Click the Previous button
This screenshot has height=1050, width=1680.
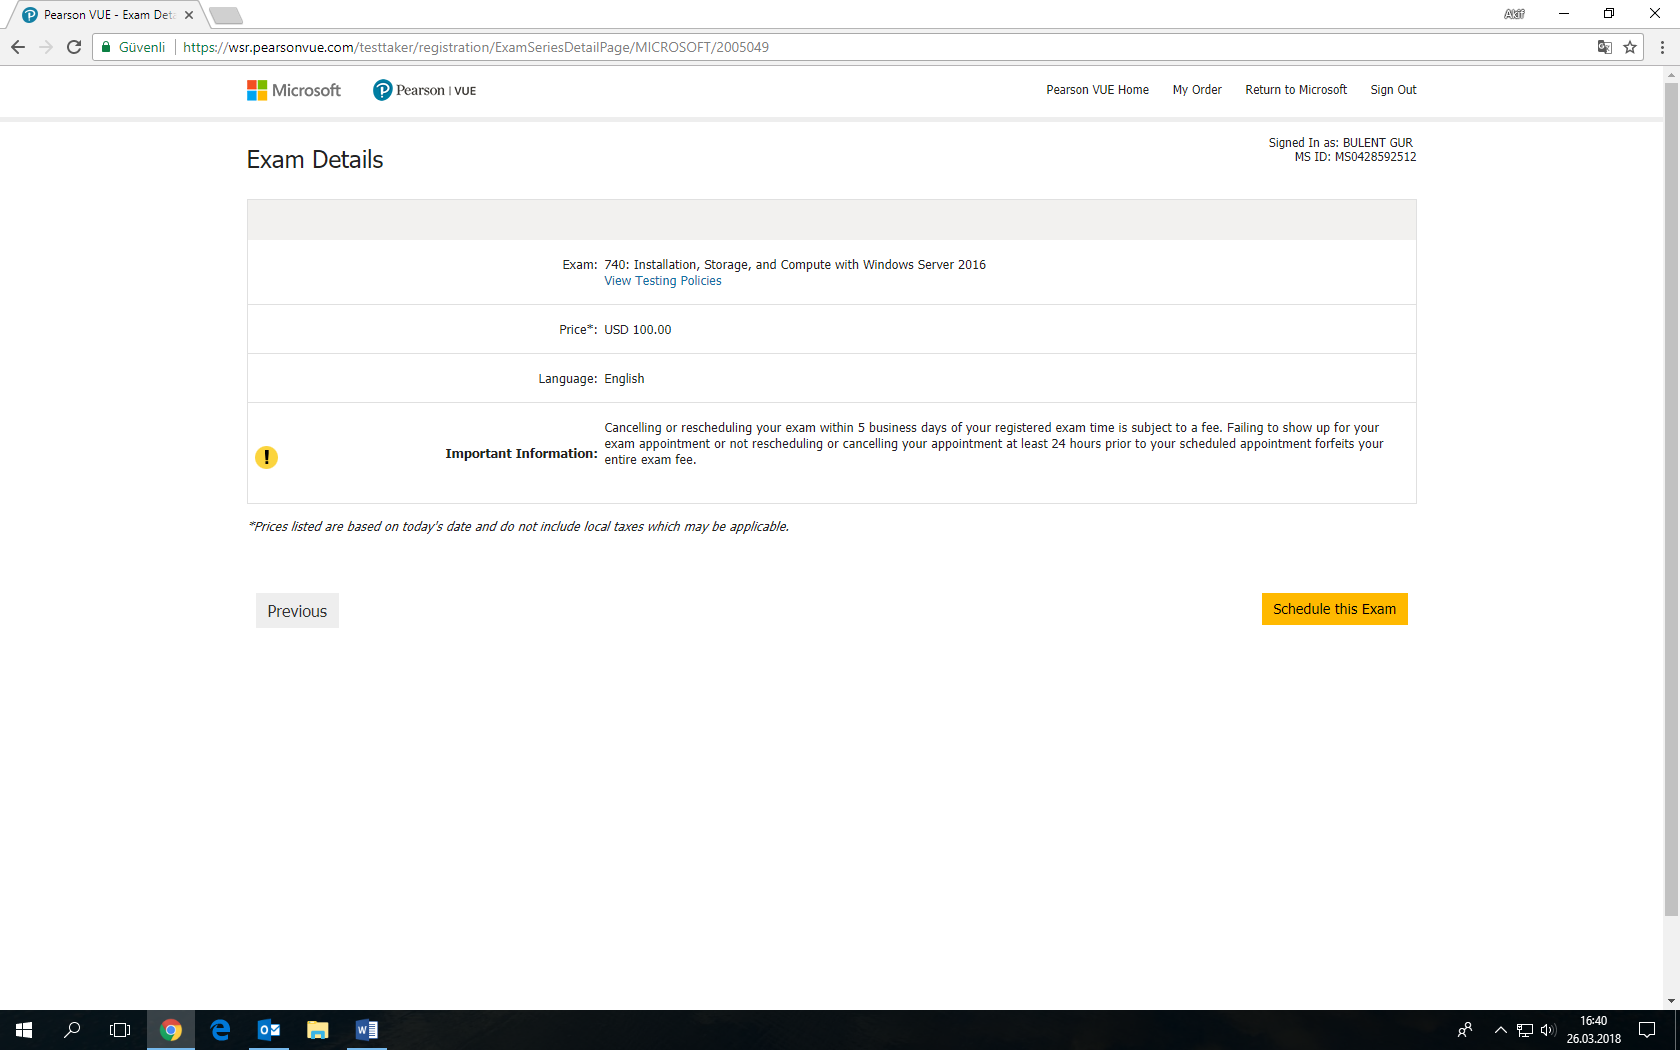(x=297, y=611)
